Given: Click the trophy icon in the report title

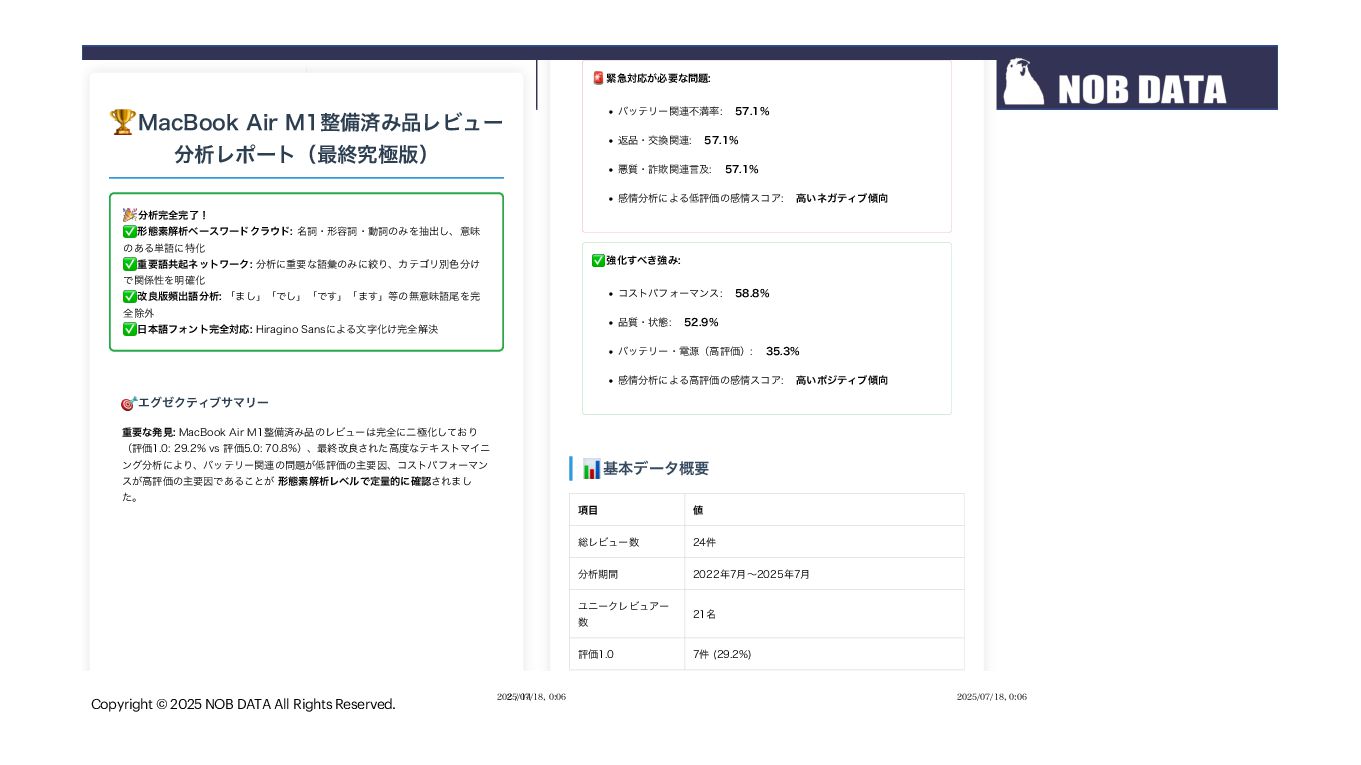Looking at the screenshot, I should (122, 122).
